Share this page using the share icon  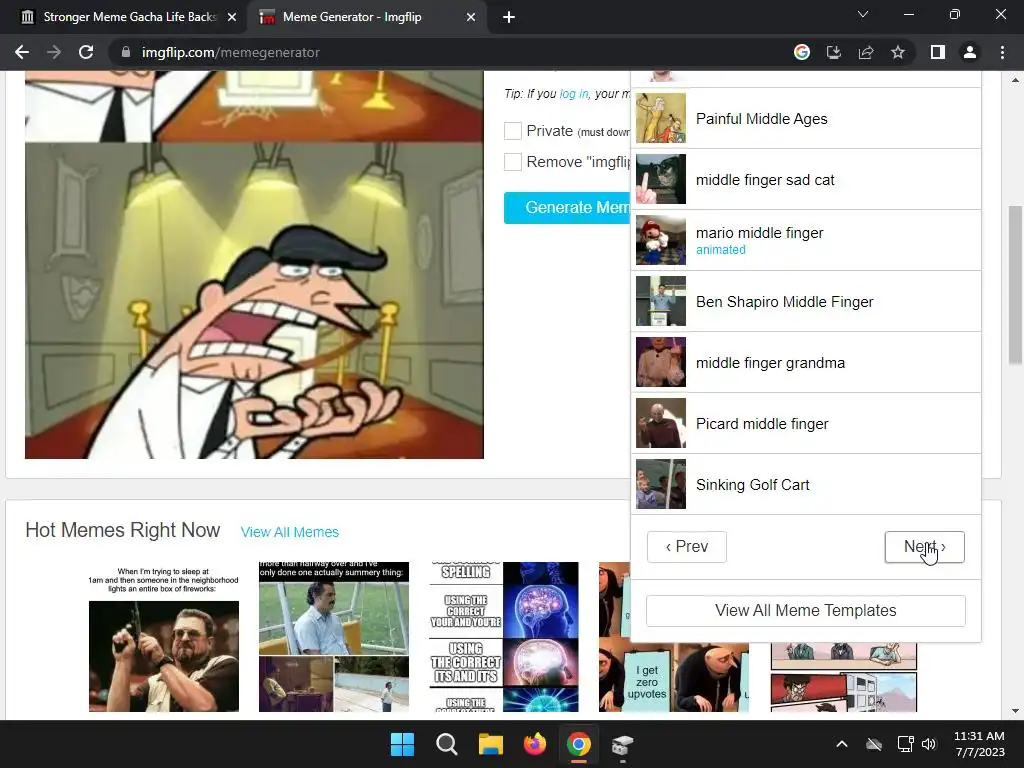coord(866,52)
